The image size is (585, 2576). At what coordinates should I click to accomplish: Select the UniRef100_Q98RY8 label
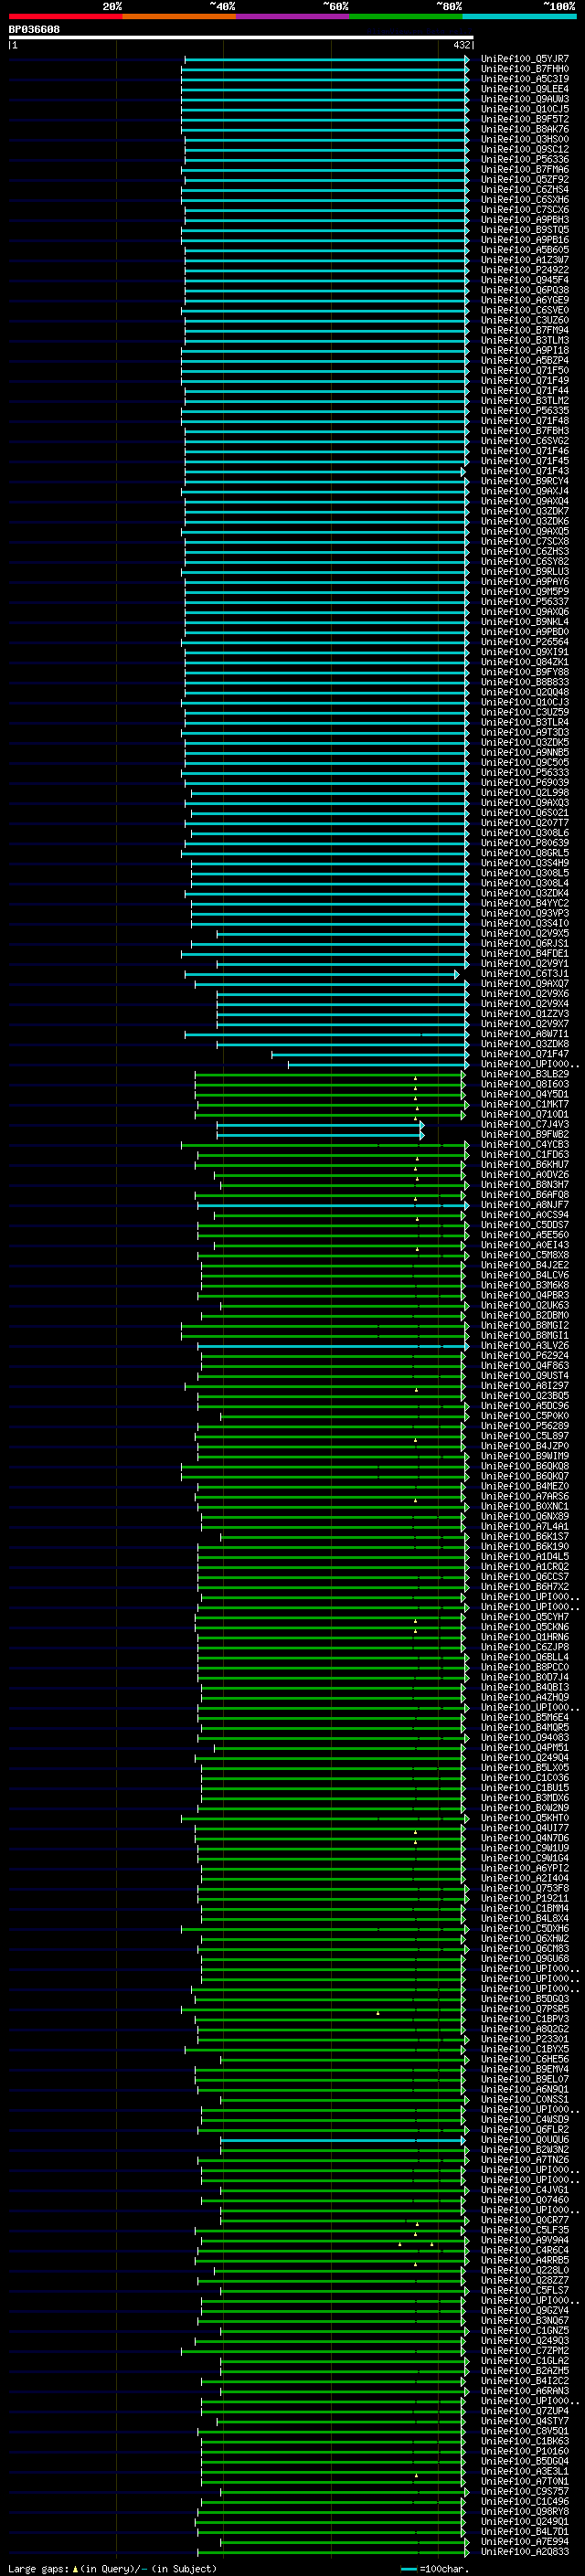(525, 2511)
